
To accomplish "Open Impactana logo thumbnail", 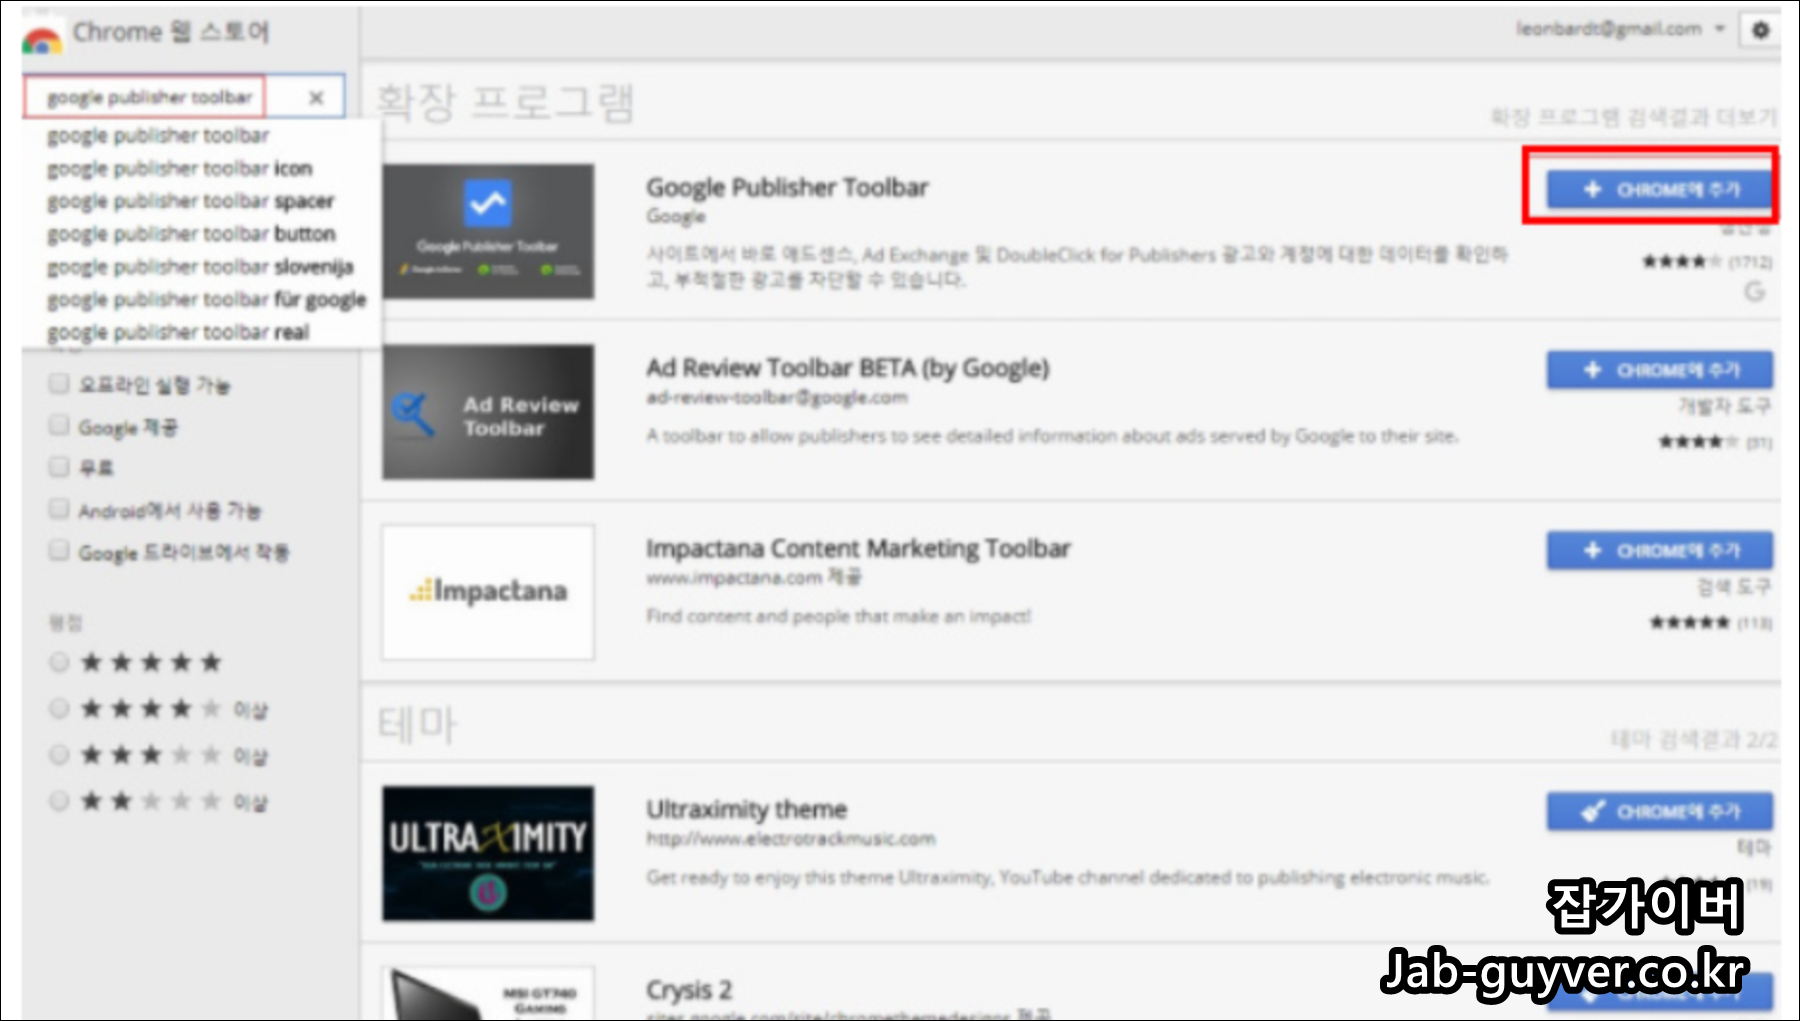I will [x=488, y=592].
